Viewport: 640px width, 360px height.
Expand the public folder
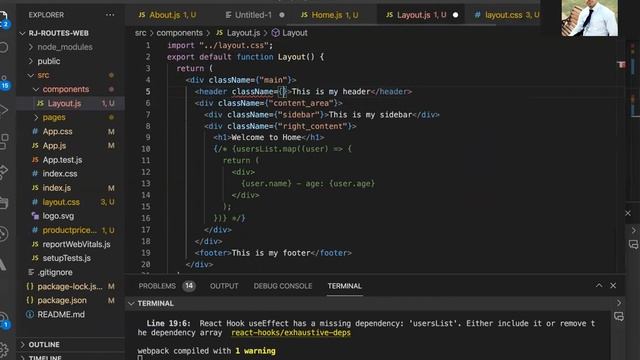click(x=31, y=61)
